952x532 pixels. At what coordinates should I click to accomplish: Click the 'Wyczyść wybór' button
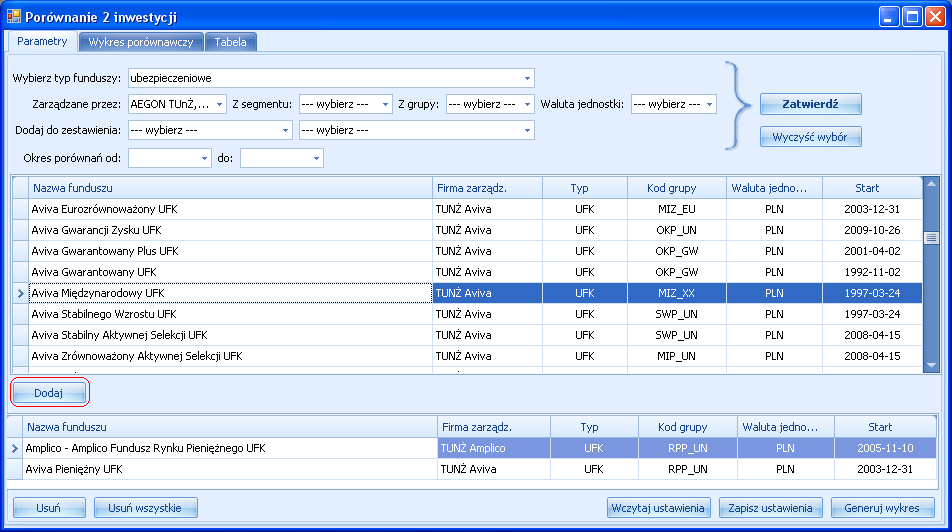tap(811, 137)
